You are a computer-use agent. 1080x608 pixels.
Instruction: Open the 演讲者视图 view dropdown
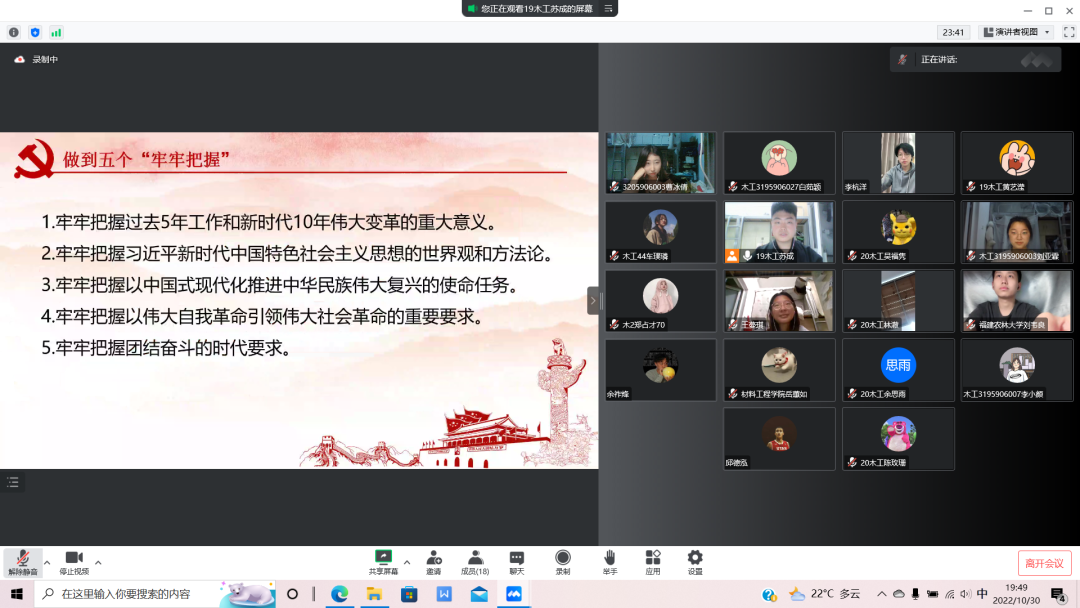point(1013,31)
